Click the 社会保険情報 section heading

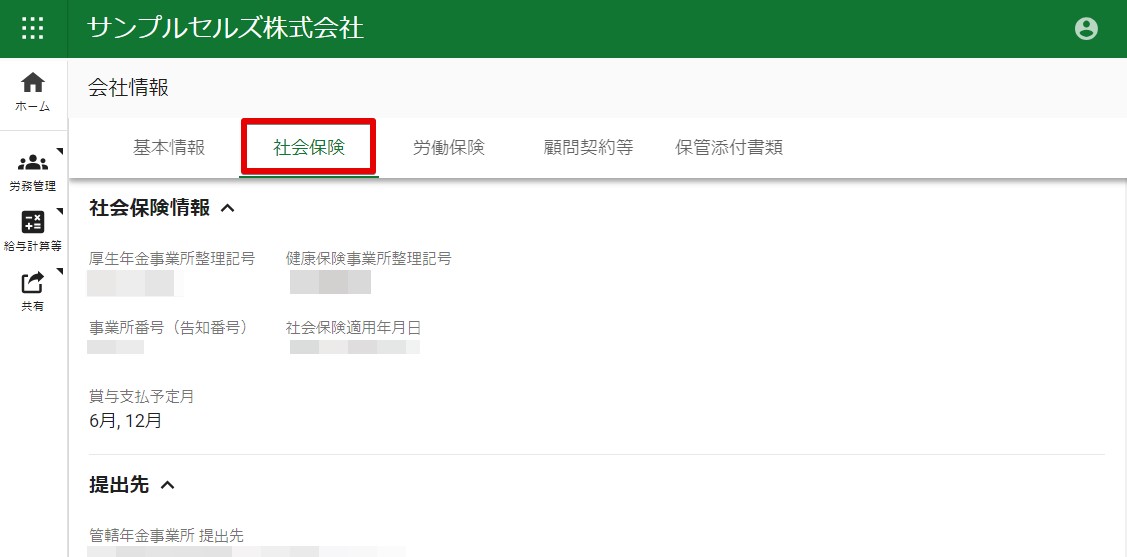point(150,208)
